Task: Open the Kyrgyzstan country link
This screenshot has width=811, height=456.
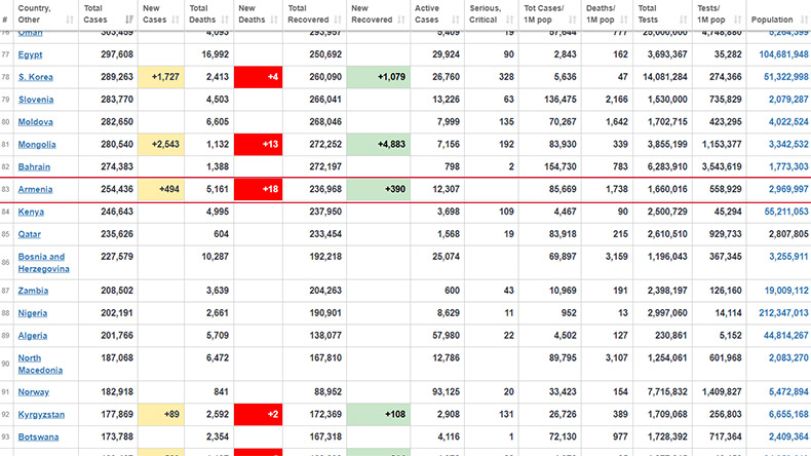Action: (41, 414)
